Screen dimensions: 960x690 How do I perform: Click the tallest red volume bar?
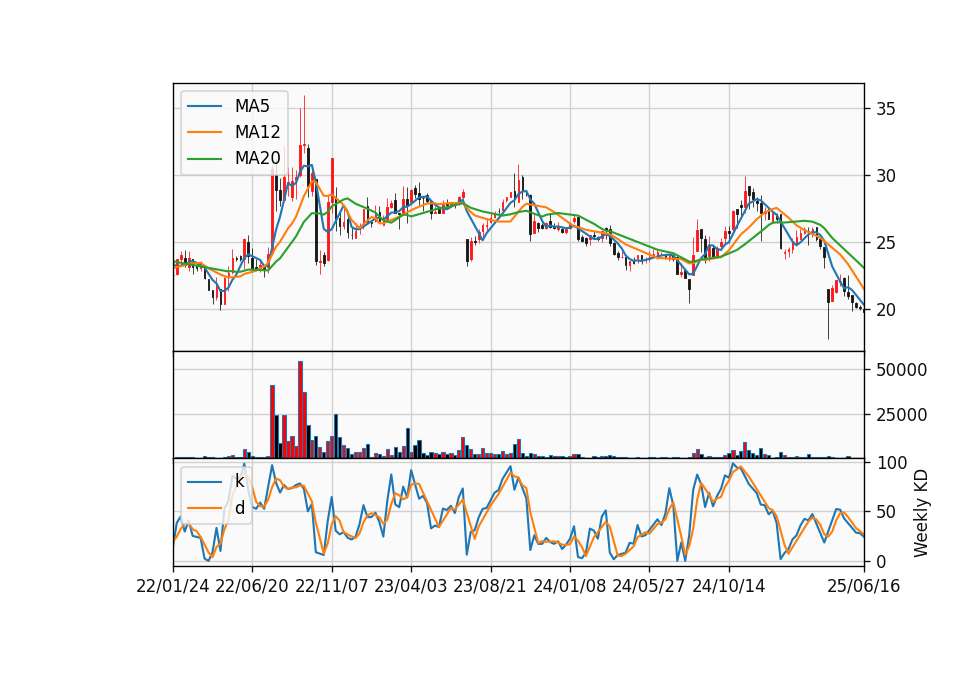tap(301, 410)
